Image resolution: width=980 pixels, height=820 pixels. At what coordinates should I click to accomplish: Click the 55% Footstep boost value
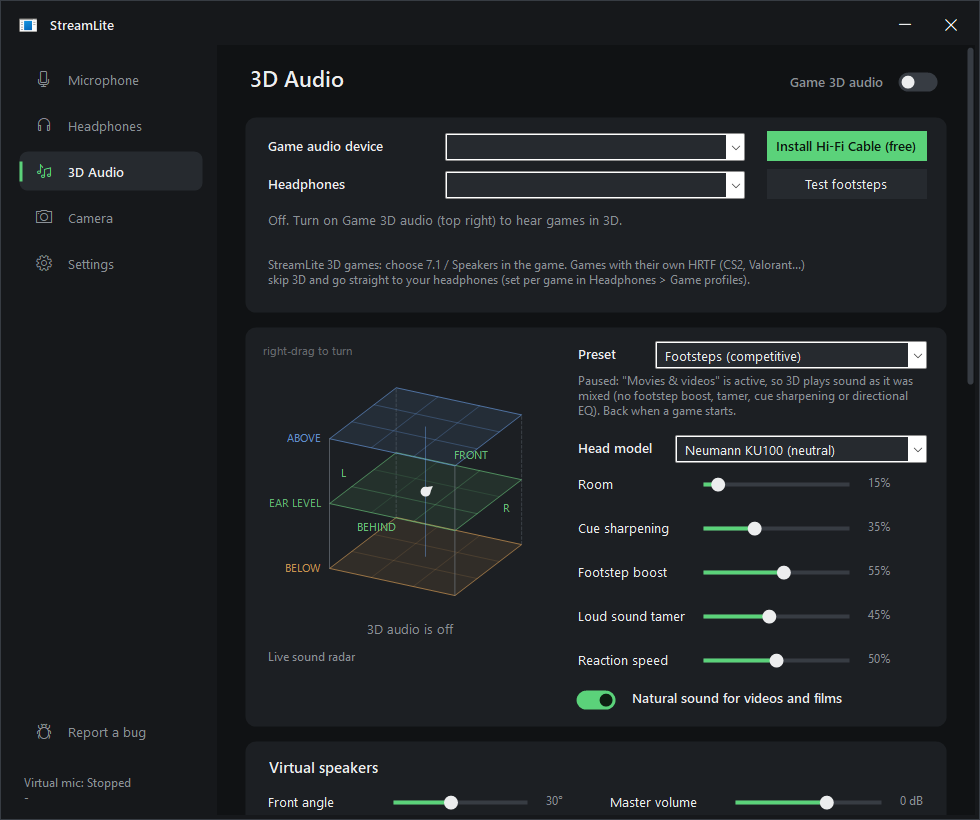tap(879, 571)
